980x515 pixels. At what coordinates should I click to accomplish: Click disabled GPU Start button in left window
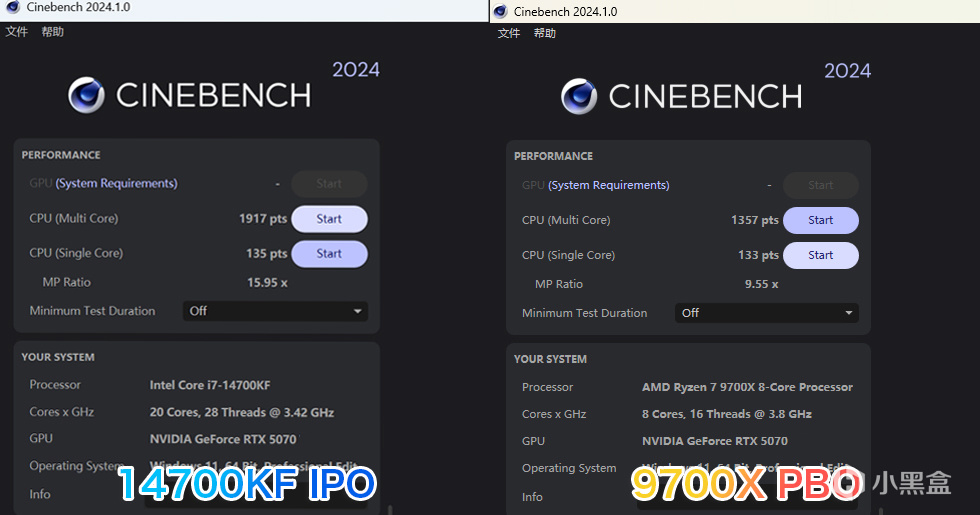click(329, 184)
